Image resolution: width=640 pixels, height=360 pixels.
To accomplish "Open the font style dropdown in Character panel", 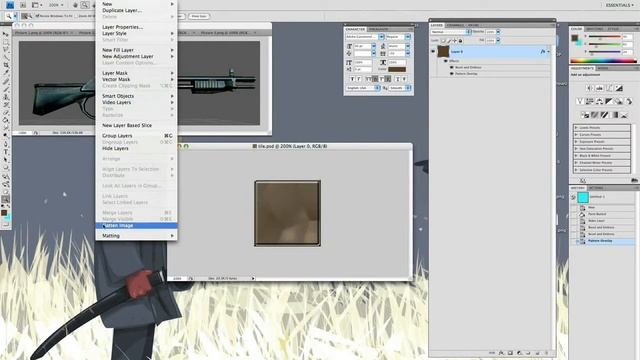I will click(407, 37).
